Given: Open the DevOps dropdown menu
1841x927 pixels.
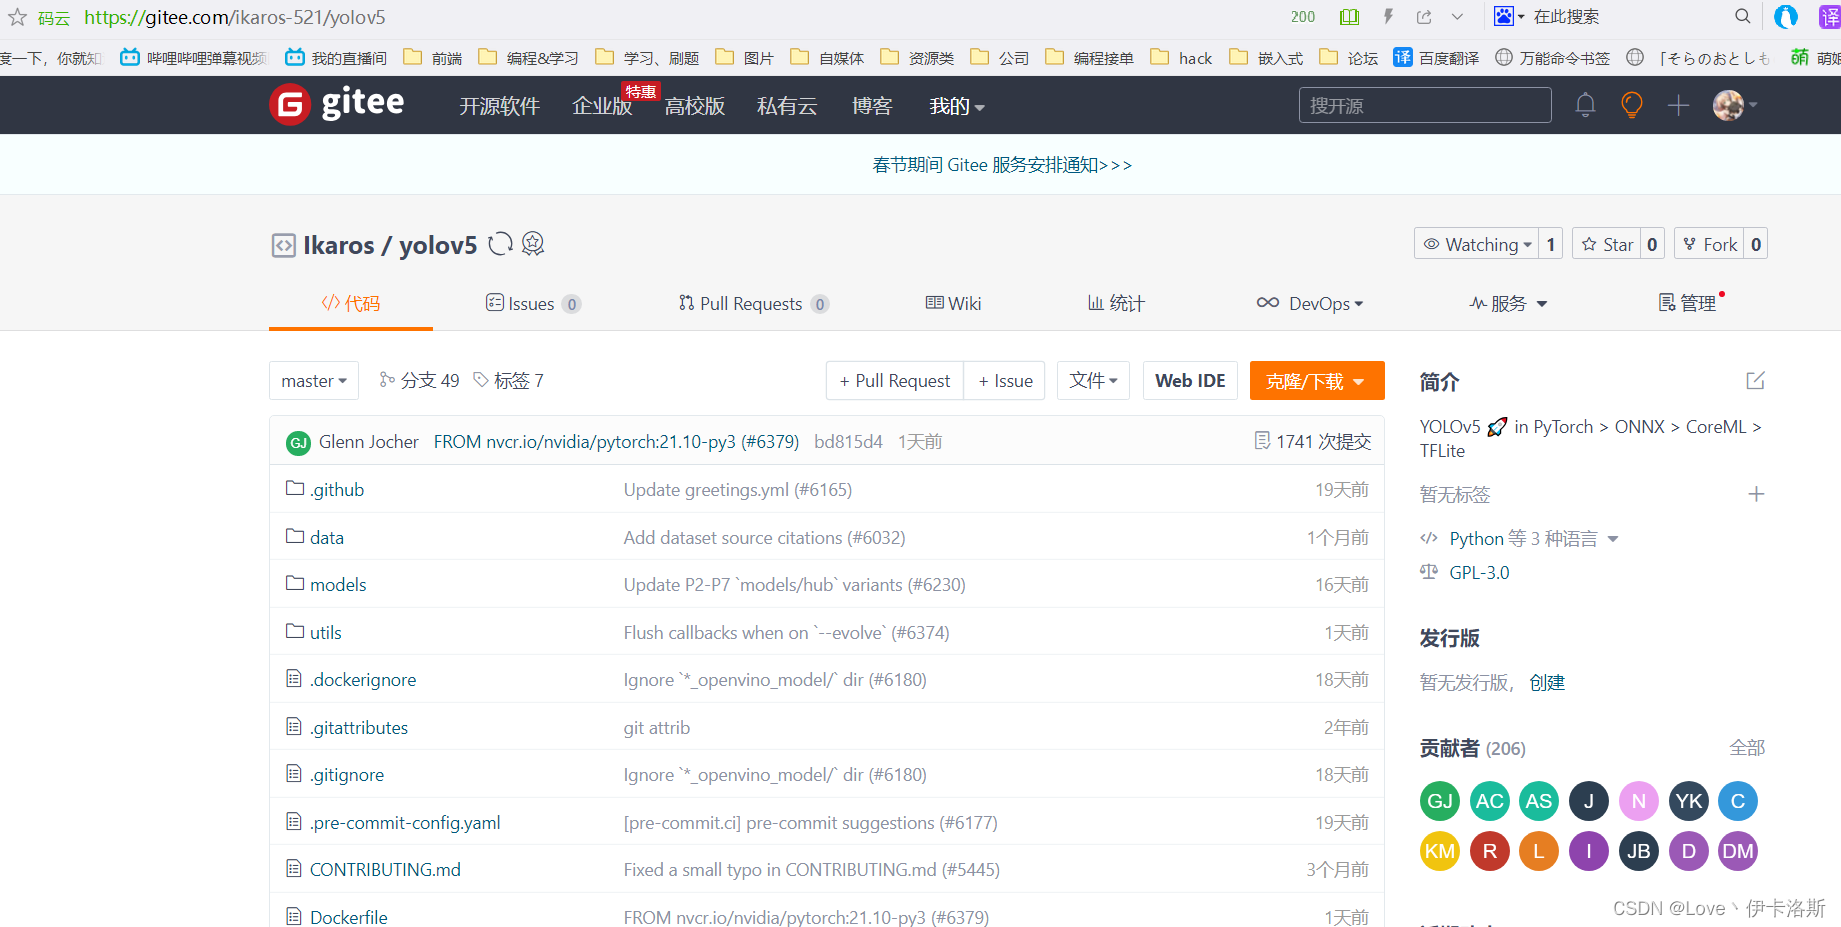Looking at the screenshot, I should point(1310,303).
